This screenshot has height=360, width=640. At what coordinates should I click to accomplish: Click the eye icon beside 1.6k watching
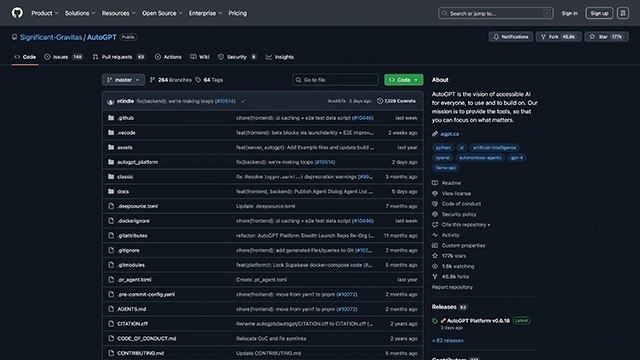pos(435,266)
